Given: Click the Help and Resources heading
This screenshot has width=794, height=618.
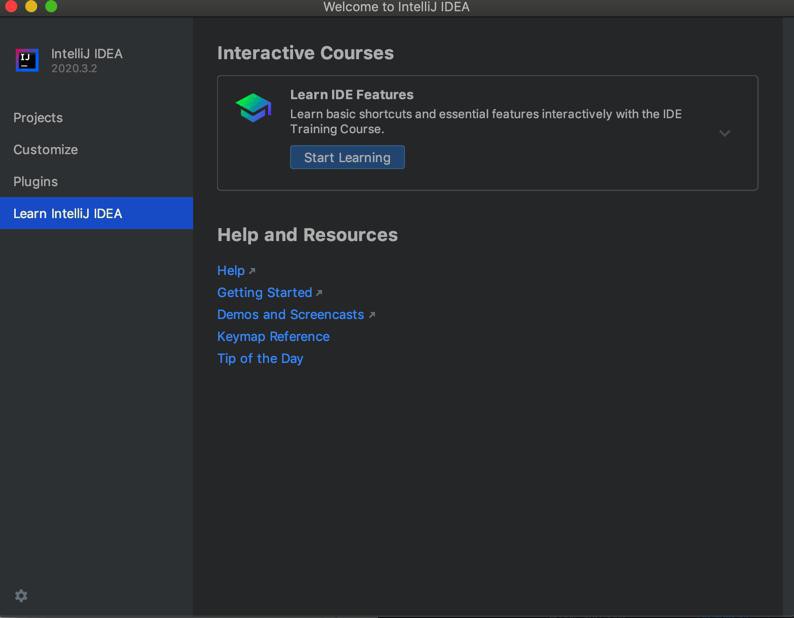Looking at the screenshot, I should (307, 235).
